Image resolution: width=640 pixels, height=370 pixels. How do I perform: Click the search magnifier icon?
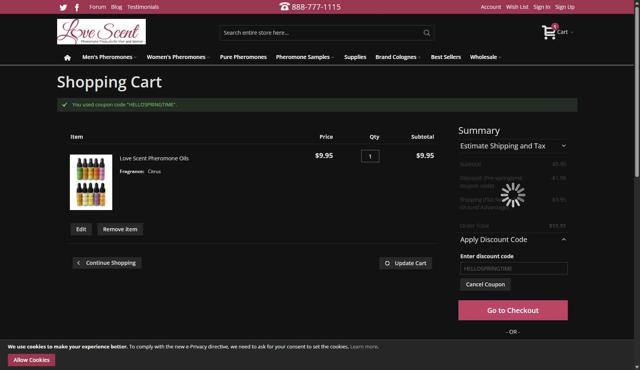427,33
